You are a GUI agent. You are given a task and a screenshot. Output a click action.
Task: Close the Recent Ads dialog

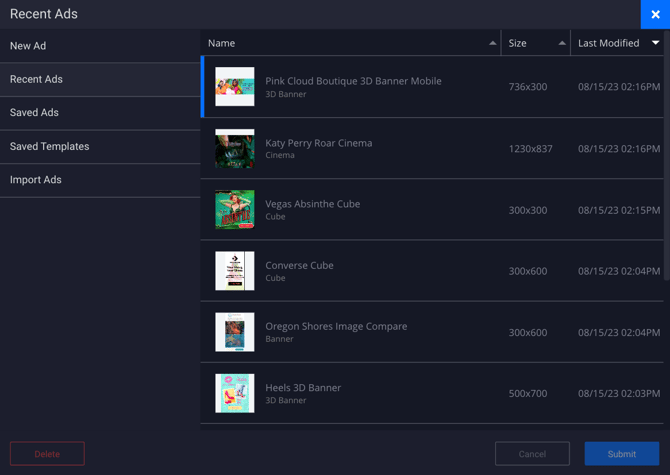tap(655, 14)
